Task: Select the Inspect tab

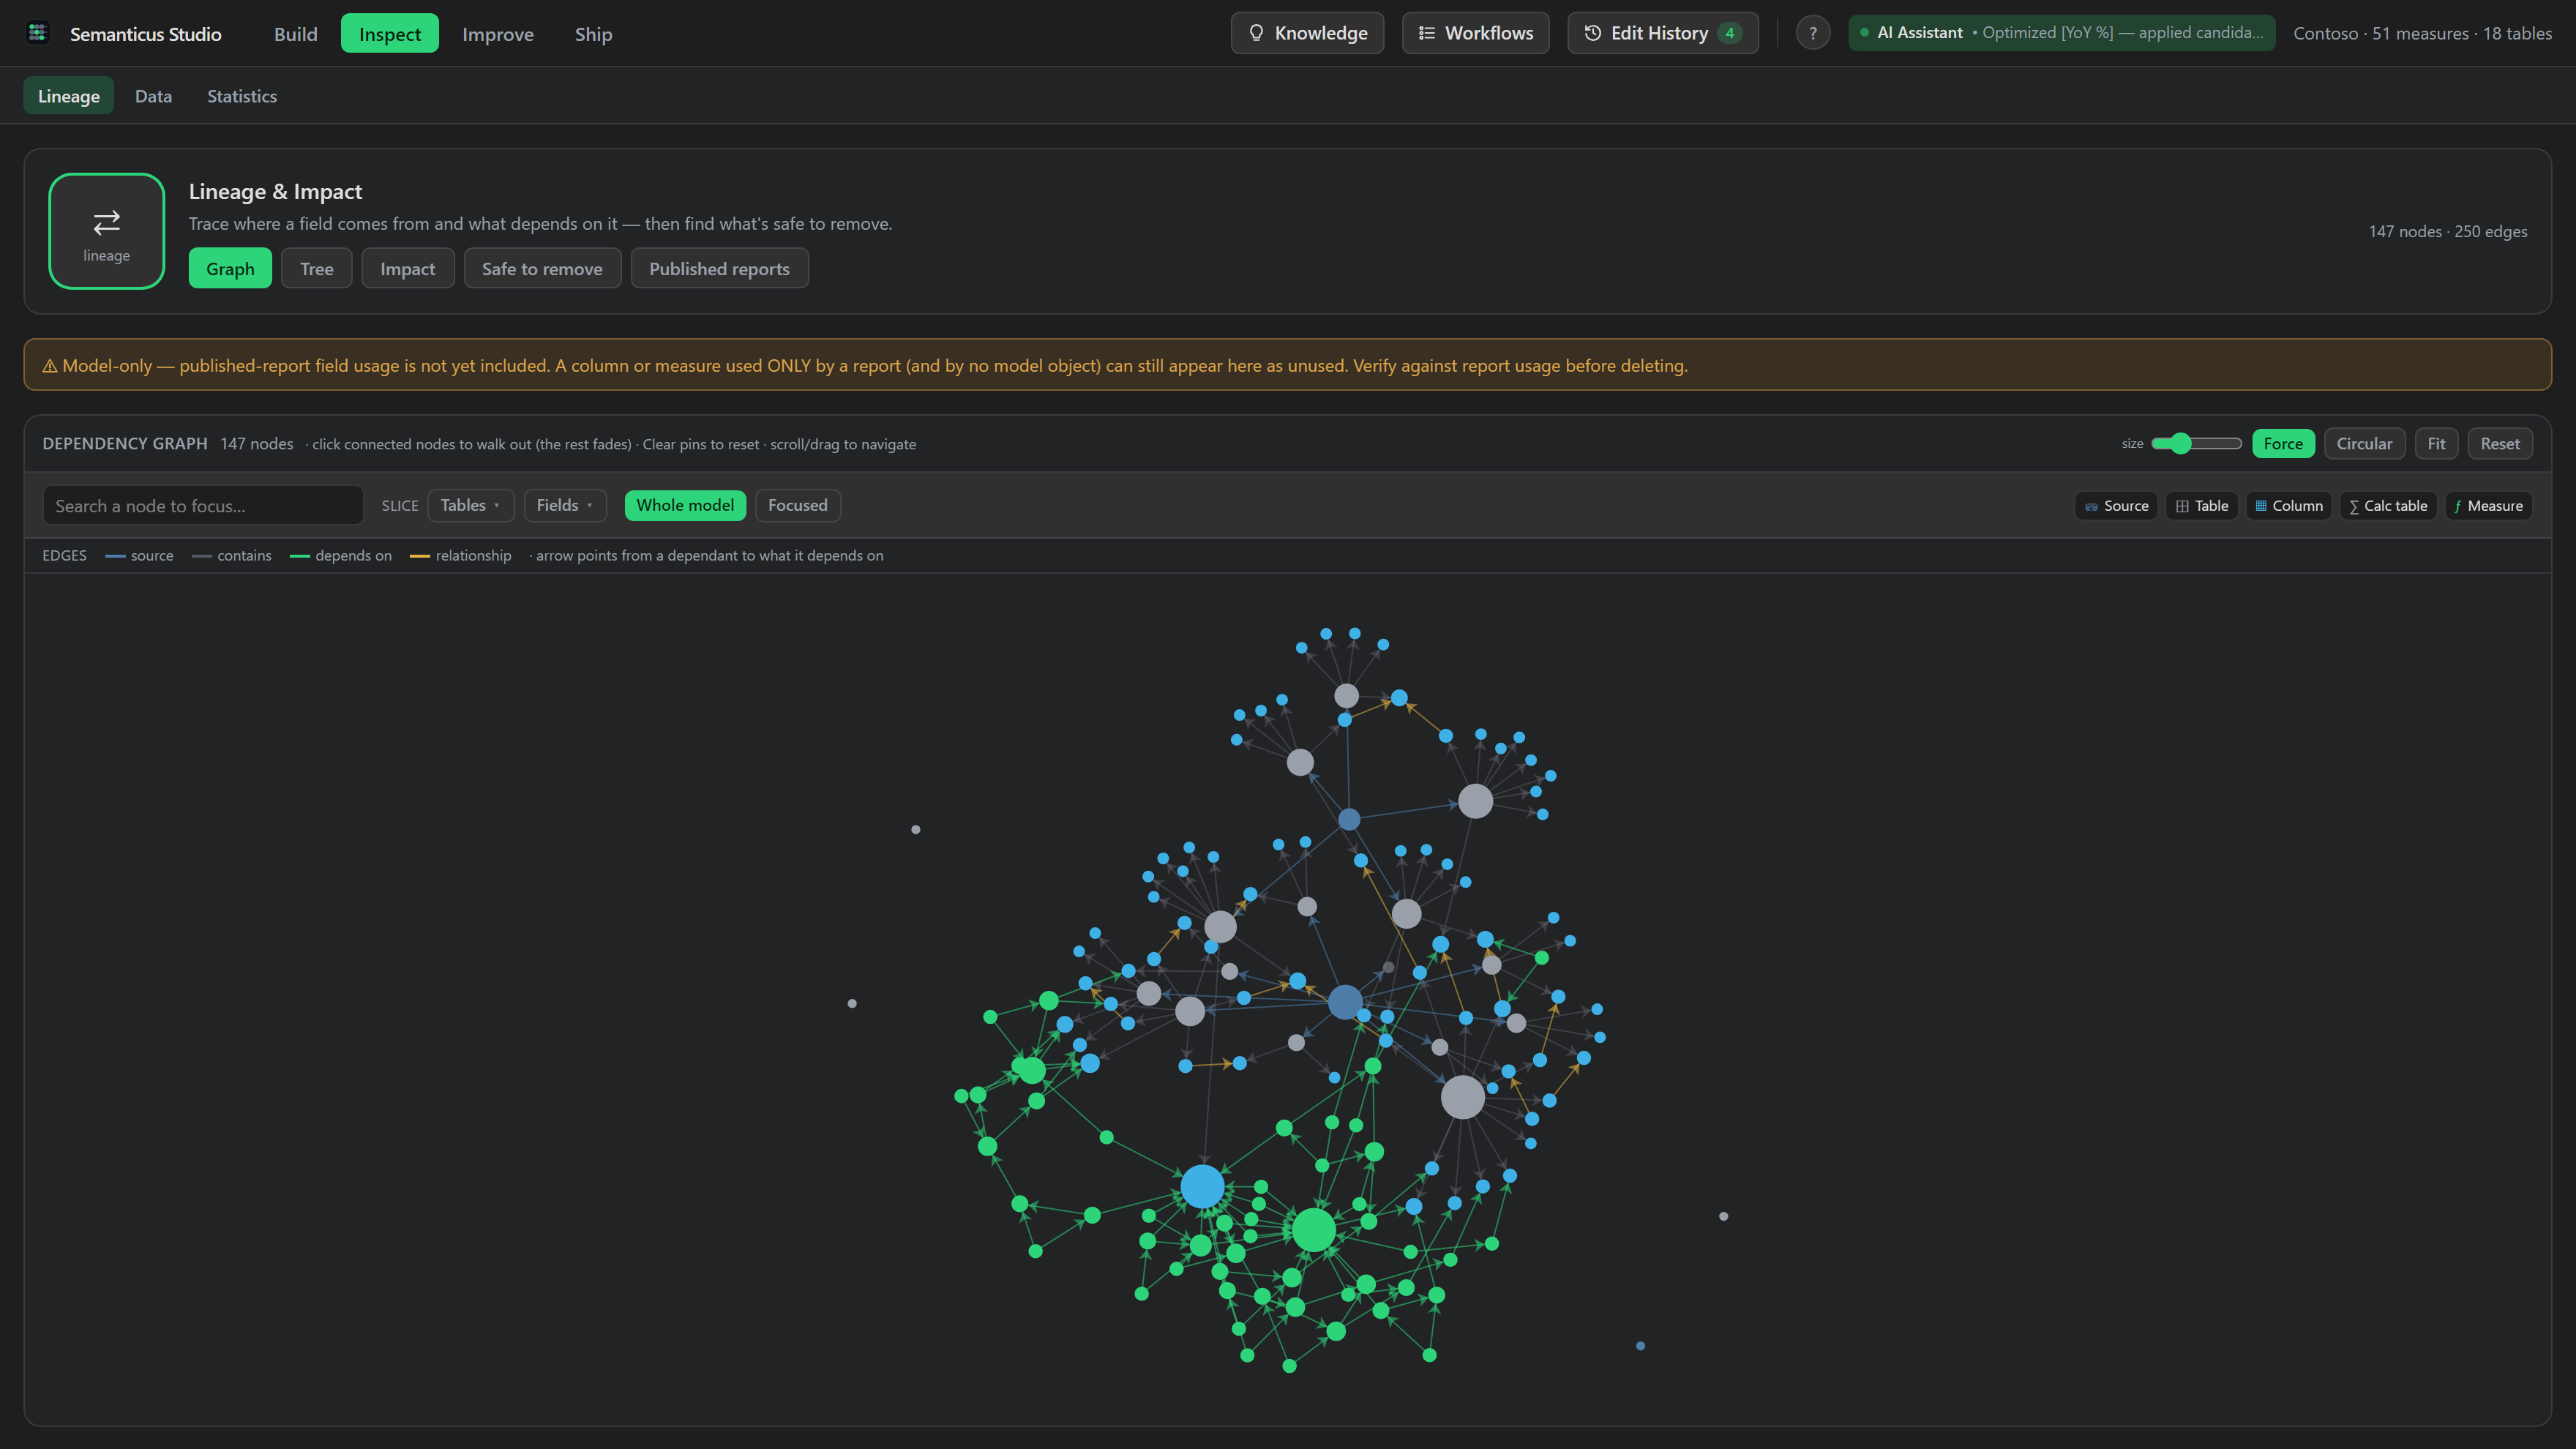Action: (x=389, y=34)
